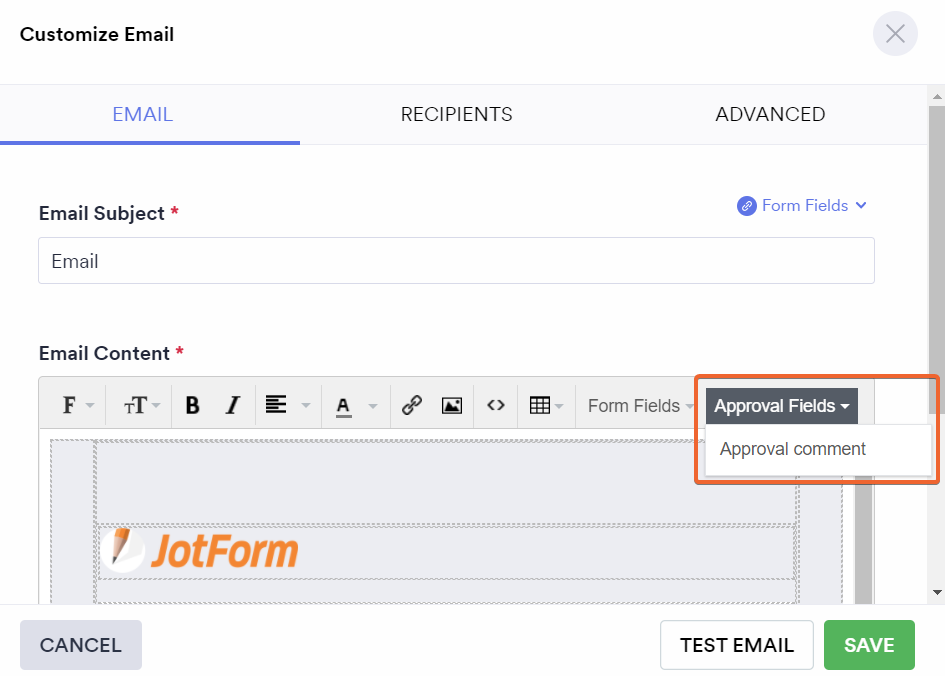This screenshot has height=676, width=945.
Task: Click the JotForm logo in the email preview
Action: tap(198, 549)
